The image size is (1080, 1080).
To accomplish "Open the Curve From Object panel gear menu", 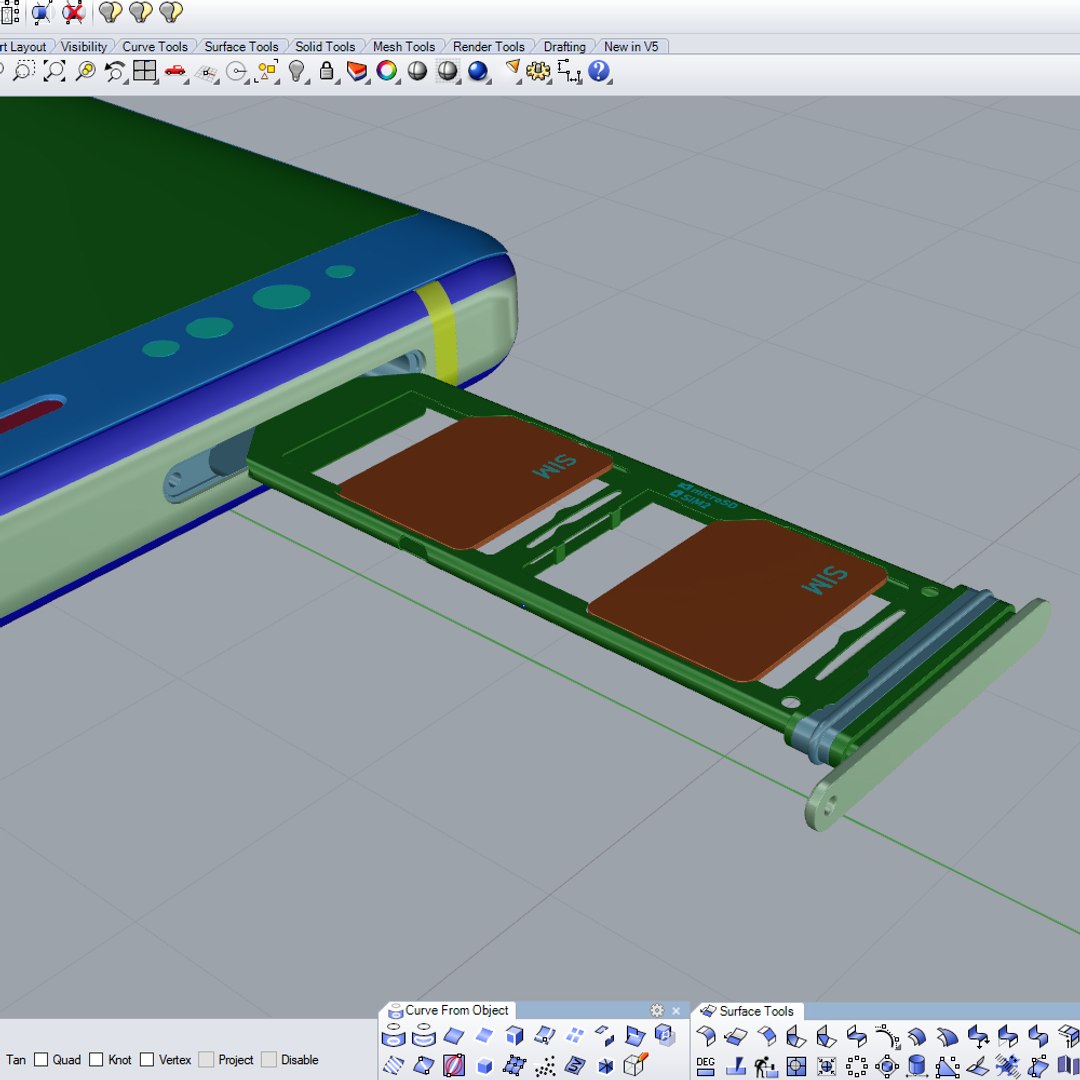I will pyautogui.click(x=656, y=1010).
